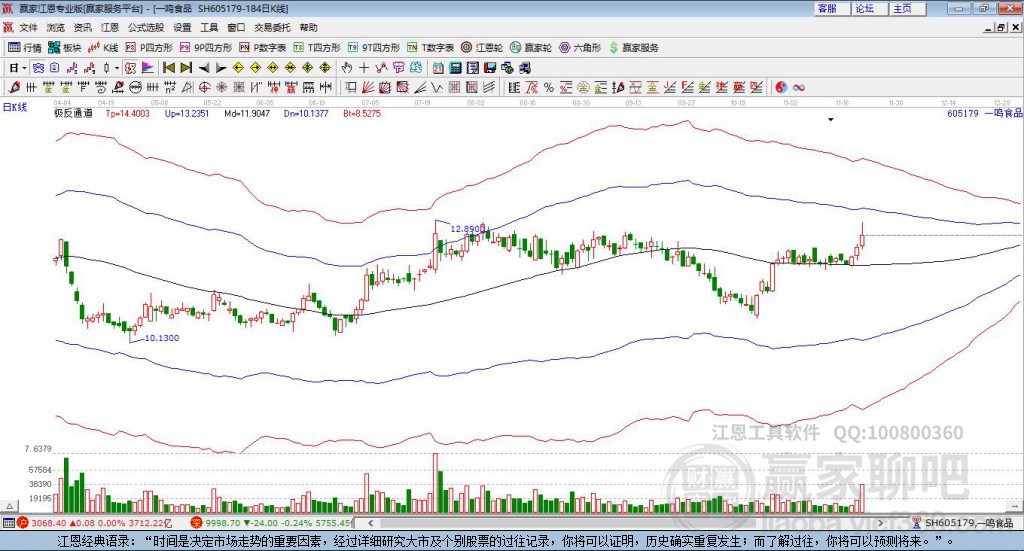1024x551 pixels.
Task: Click the 日K线 label
Action: [14, 107]
